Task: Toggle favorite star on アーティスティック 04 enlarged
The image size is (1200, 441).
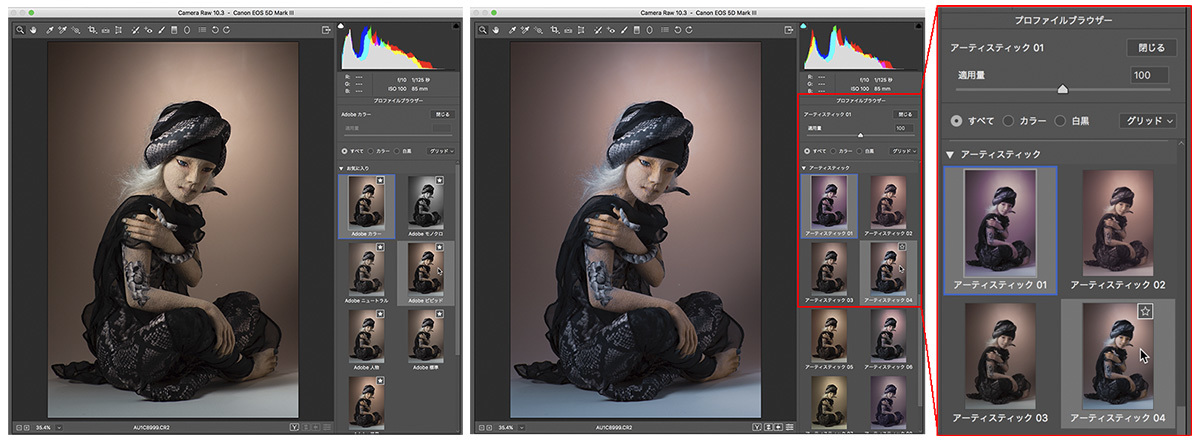Action: pos(1146,310)
